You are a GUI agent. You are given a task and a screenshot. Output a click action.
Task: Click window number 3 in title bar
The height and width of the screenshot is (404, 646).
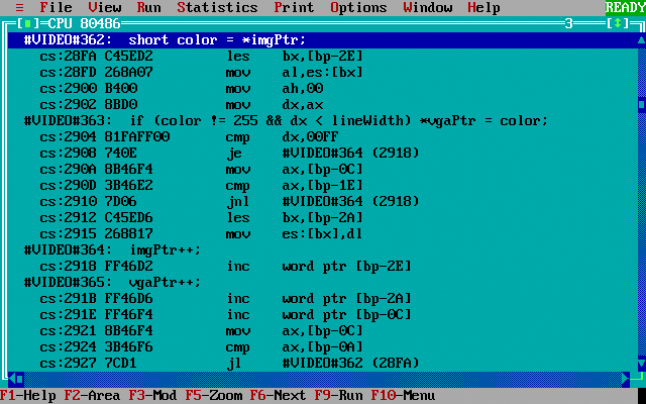pos(569,23)
